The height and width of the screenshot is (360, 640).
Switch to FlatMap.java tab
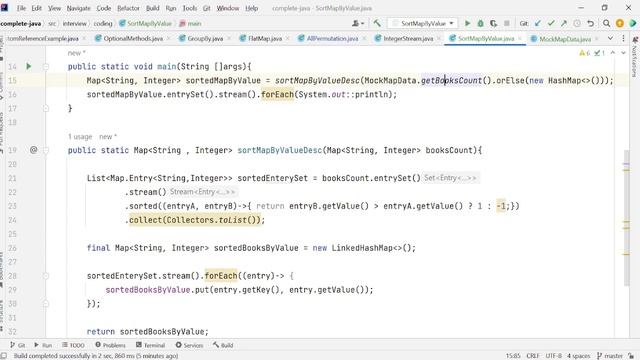[265, 38]
